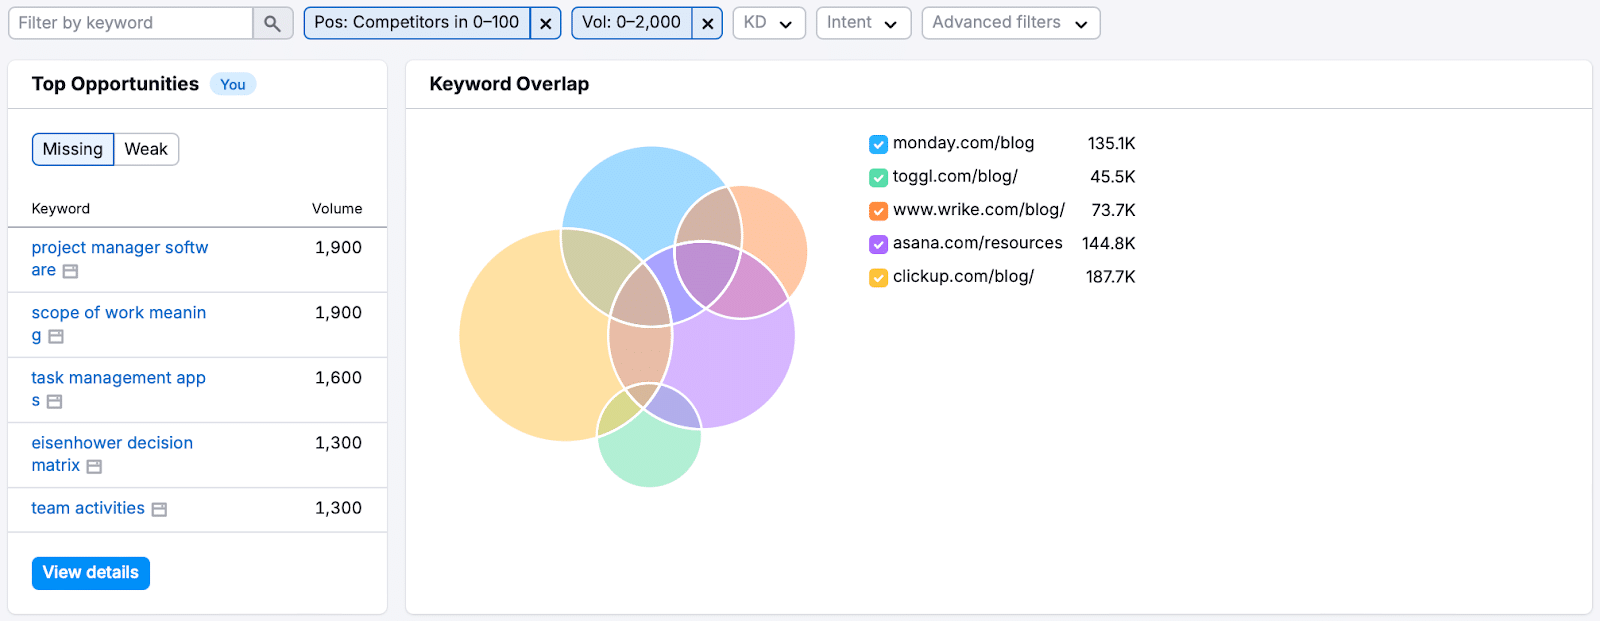Uncheck the monday.com/blog checkbox
Viewport: 1600px width, 621px height.
tap(878, 144)
